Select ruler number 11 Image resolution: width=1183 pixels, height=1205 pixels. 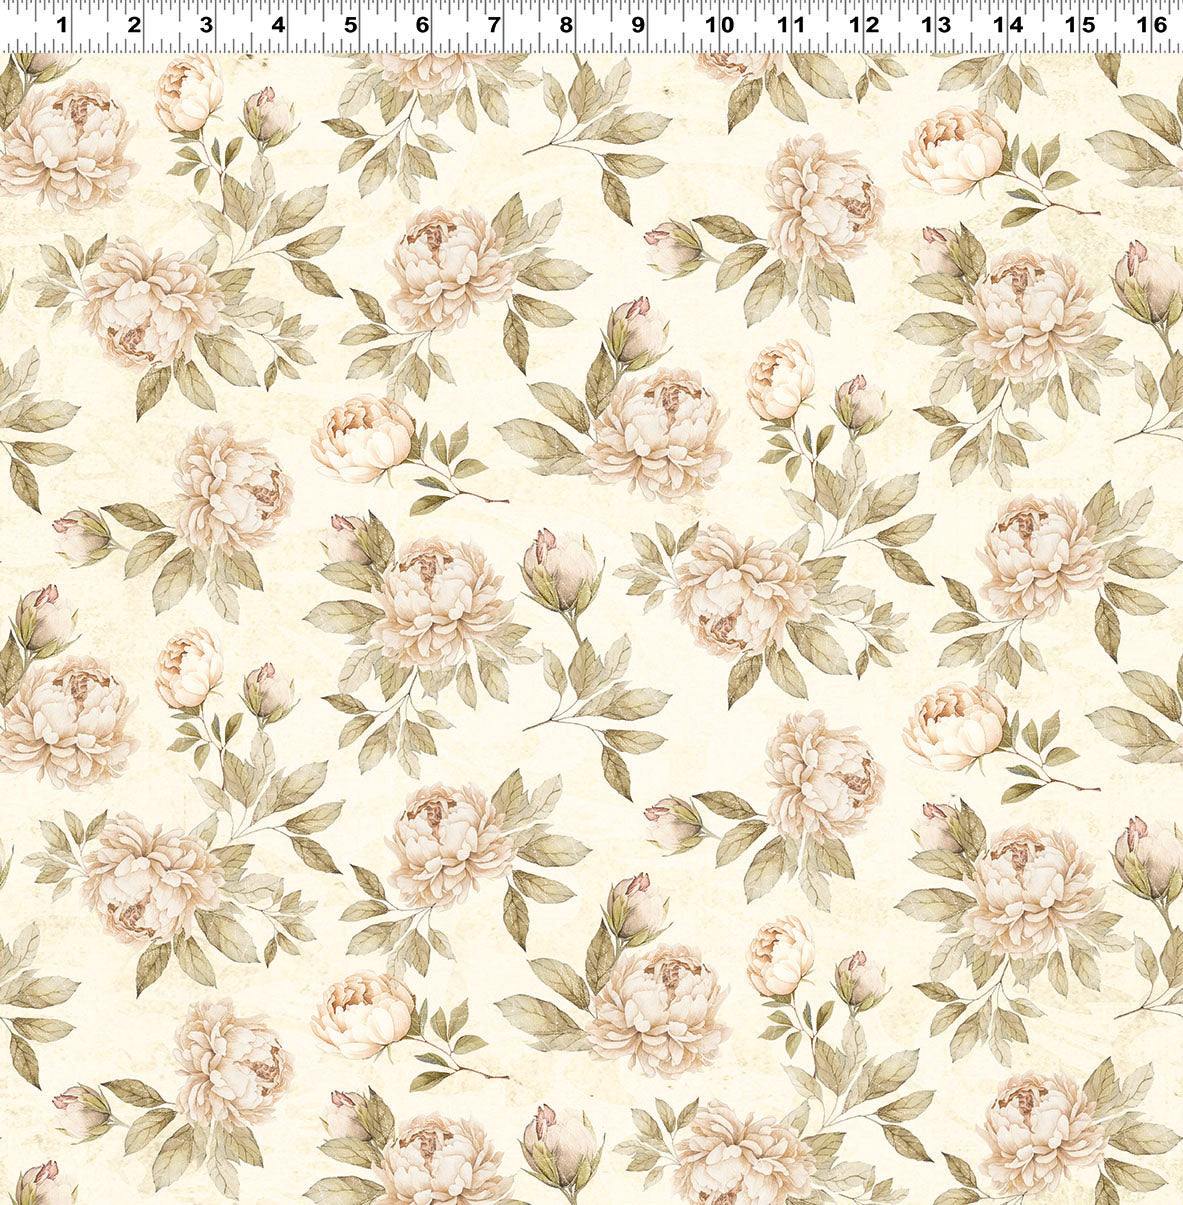(x=790, y=25)
